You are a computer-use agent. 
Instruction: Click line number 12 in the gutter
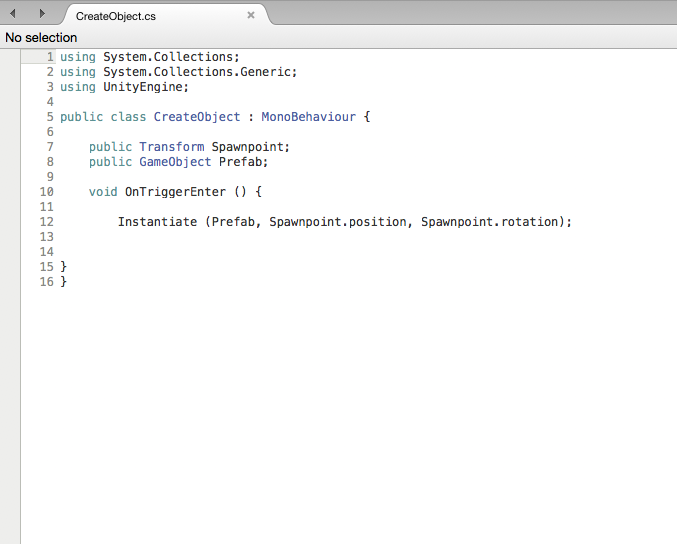click(x=46, y=222)
